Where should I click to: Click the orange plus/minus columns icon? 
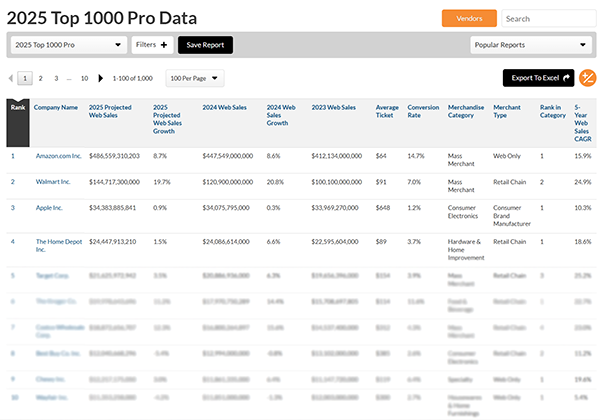587,78
